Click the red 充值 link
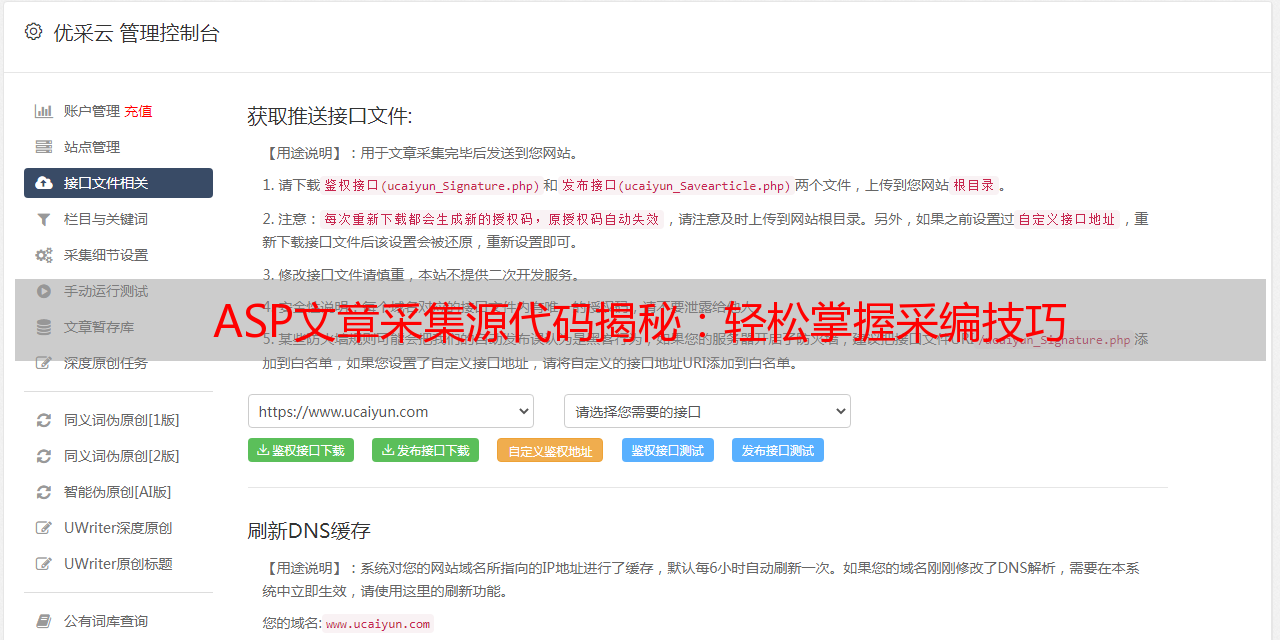The image size is (1280, 640). coord(138,111)
